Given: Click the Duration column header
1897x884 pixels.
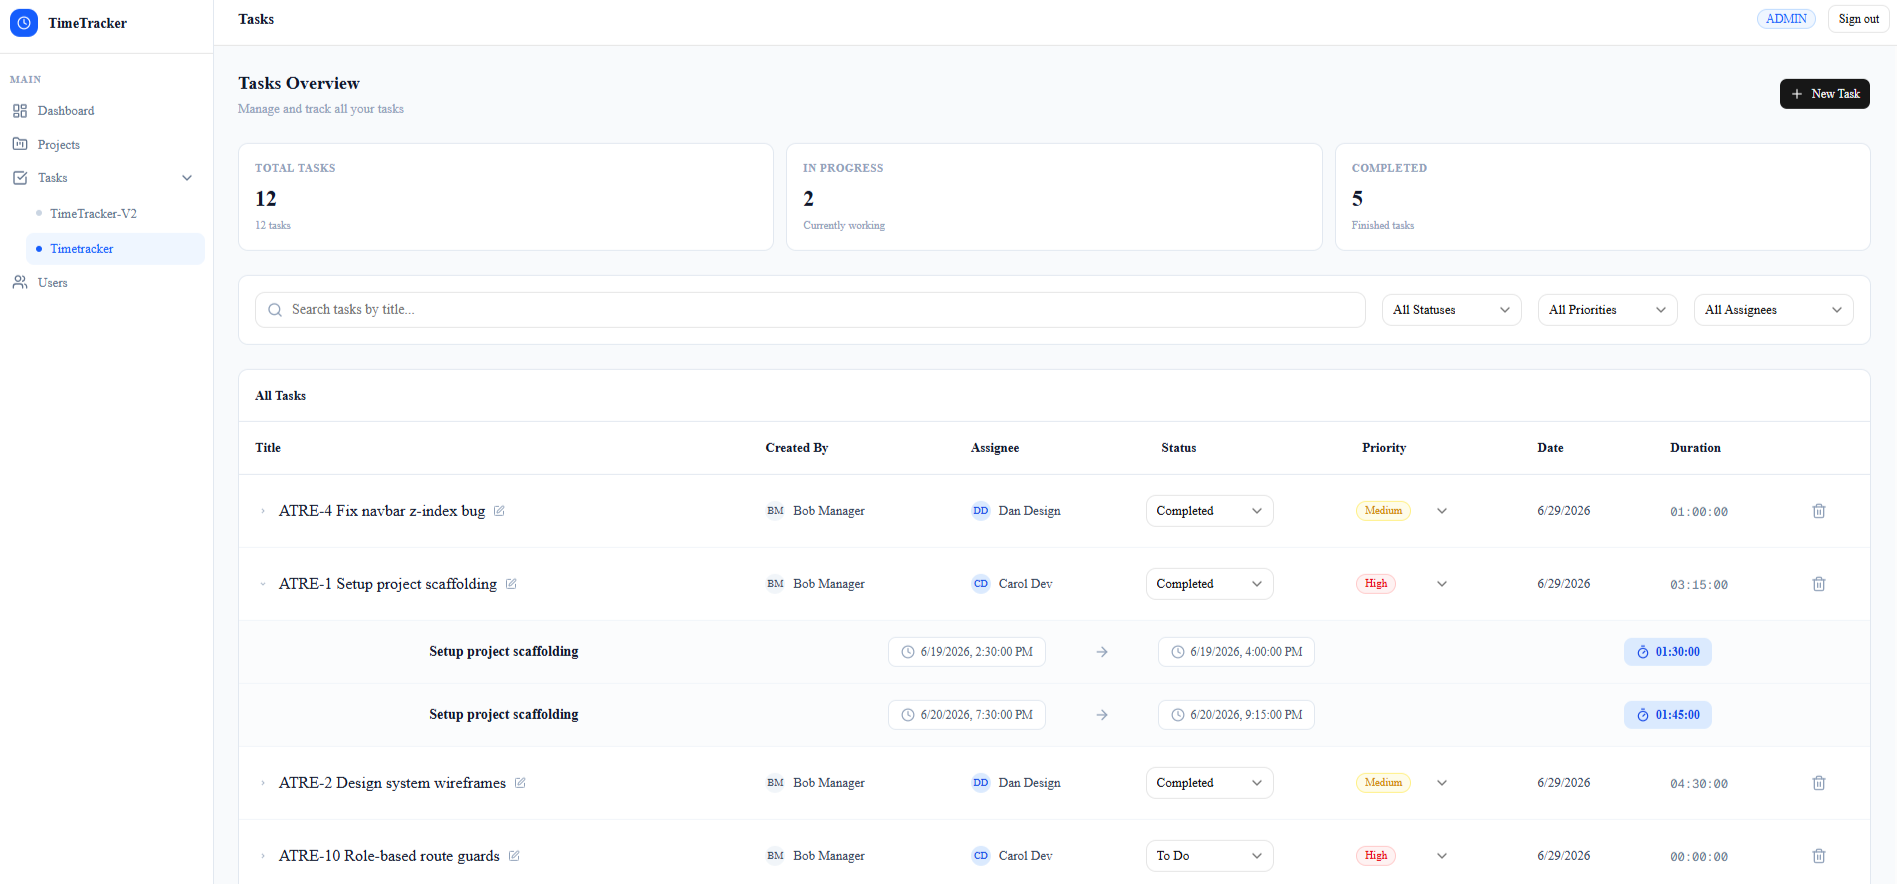Looking at the screenshot, I should point(1695,448).
